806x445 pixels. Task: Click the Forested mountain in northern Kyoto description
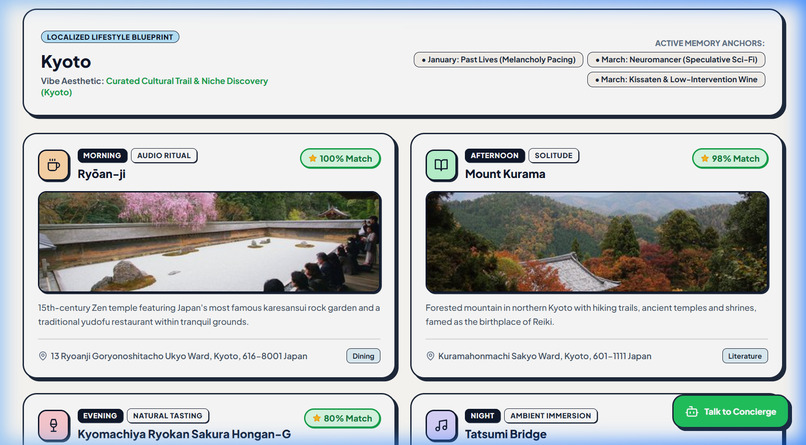[591, 314]
